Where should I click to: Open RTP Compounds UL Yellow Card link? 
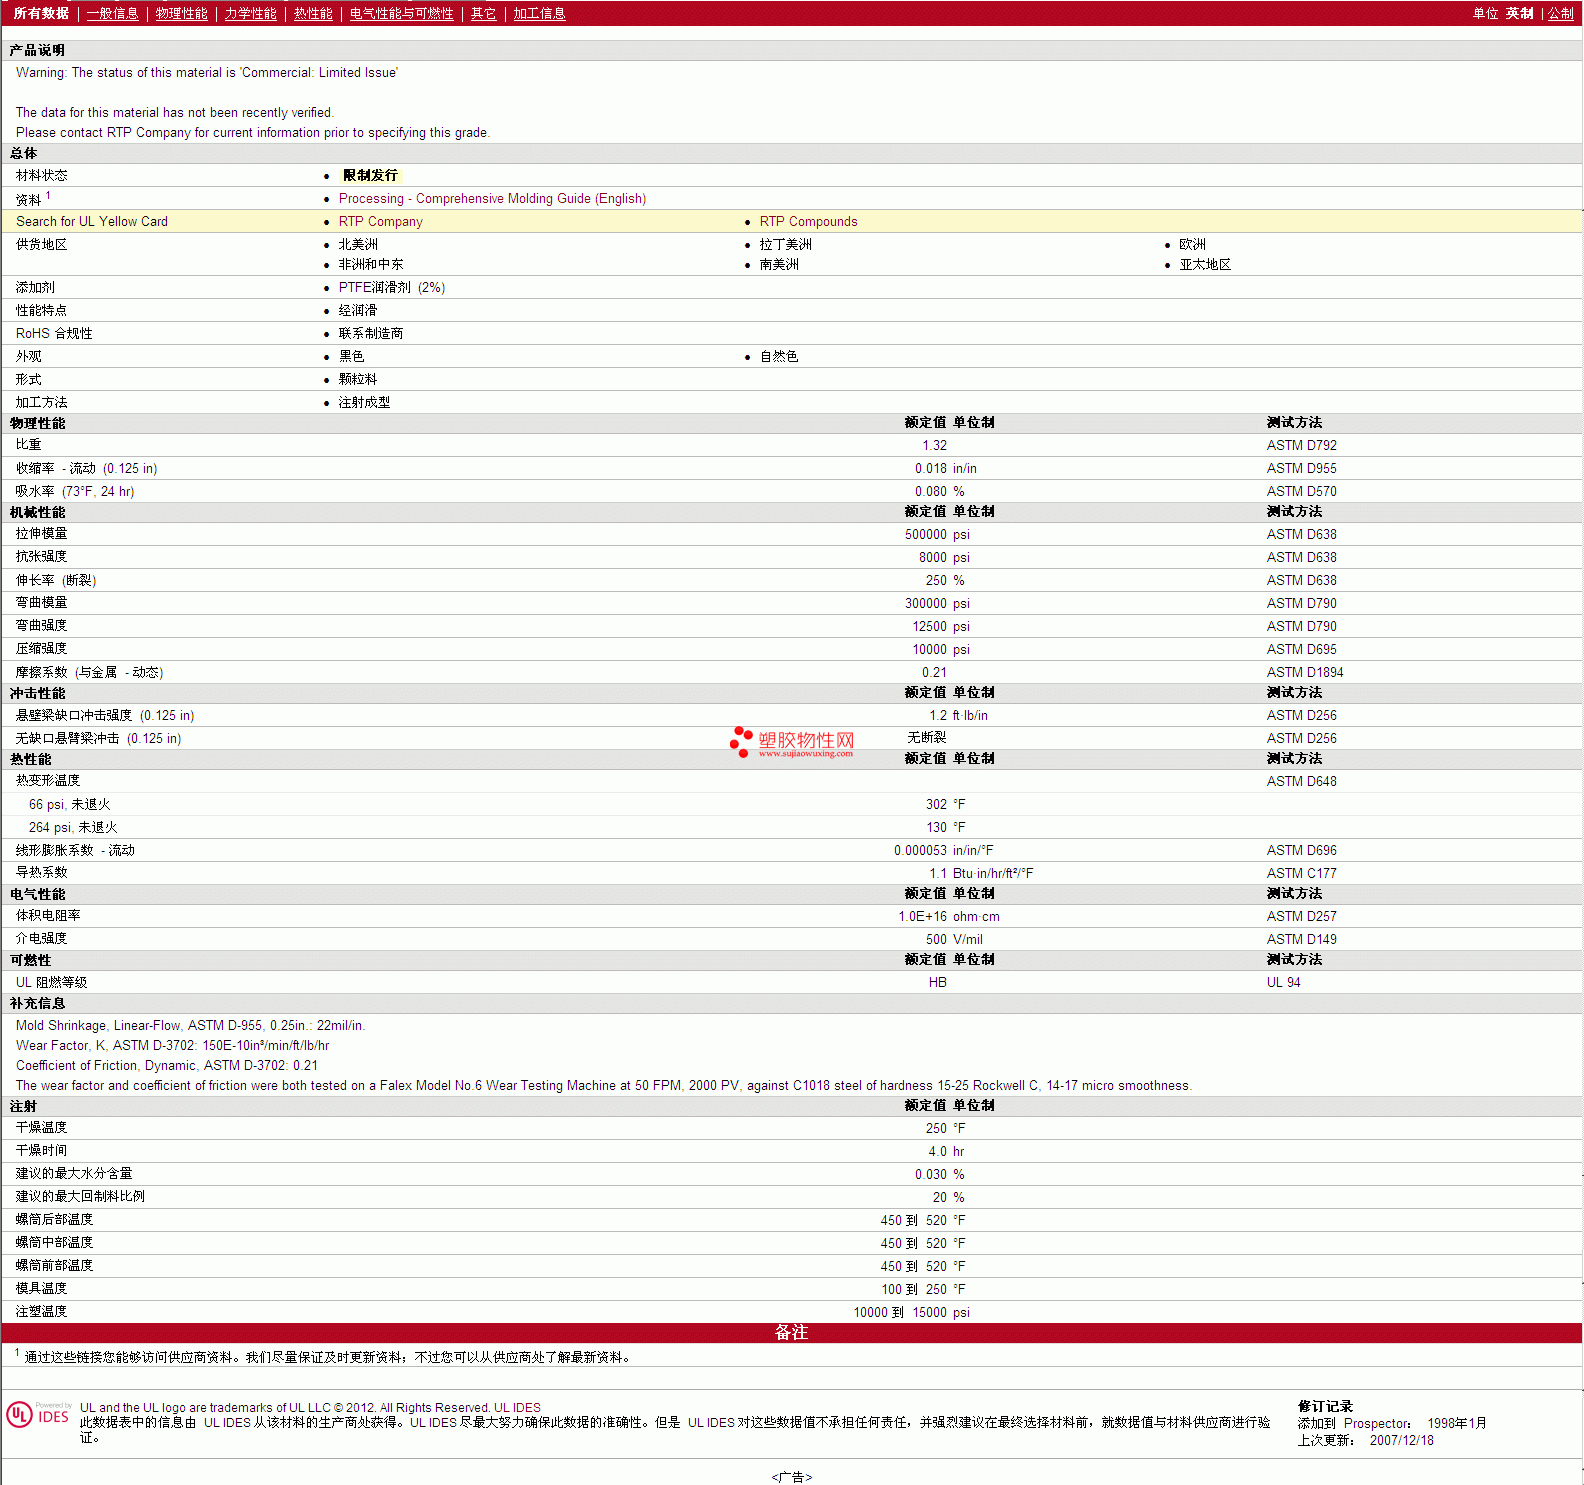coord(808,222)
